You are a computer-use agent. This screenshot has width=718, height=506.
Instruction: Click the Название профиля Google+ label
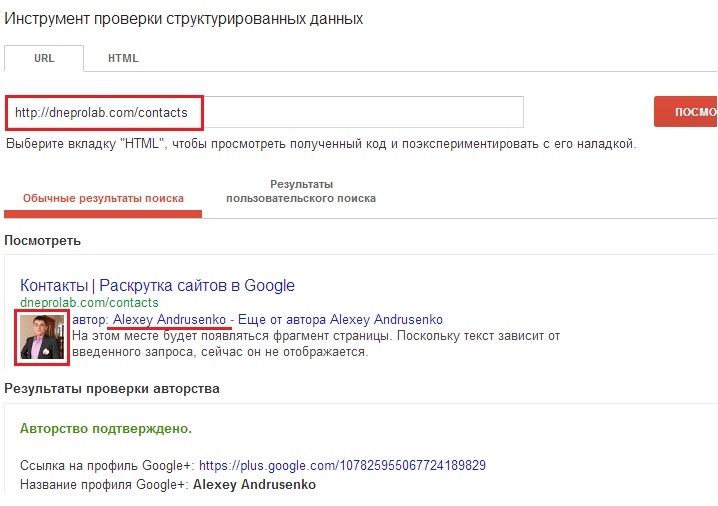point(103,484)
